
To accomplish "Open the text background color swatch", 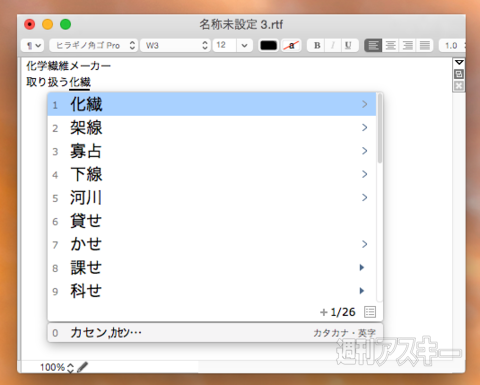I will pos(291,45).
